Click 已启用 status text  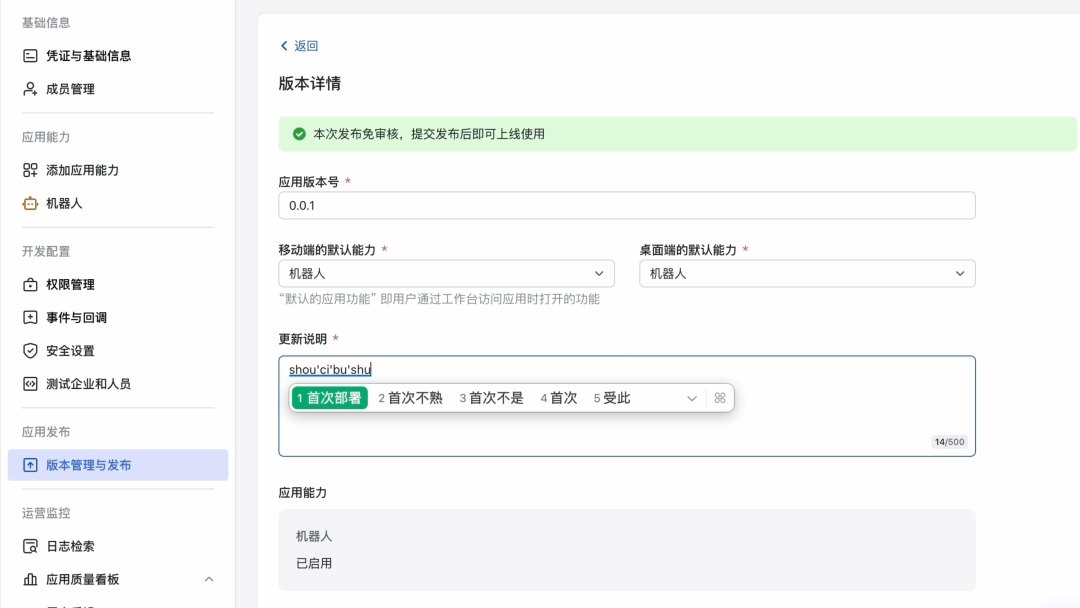[314, 563]
